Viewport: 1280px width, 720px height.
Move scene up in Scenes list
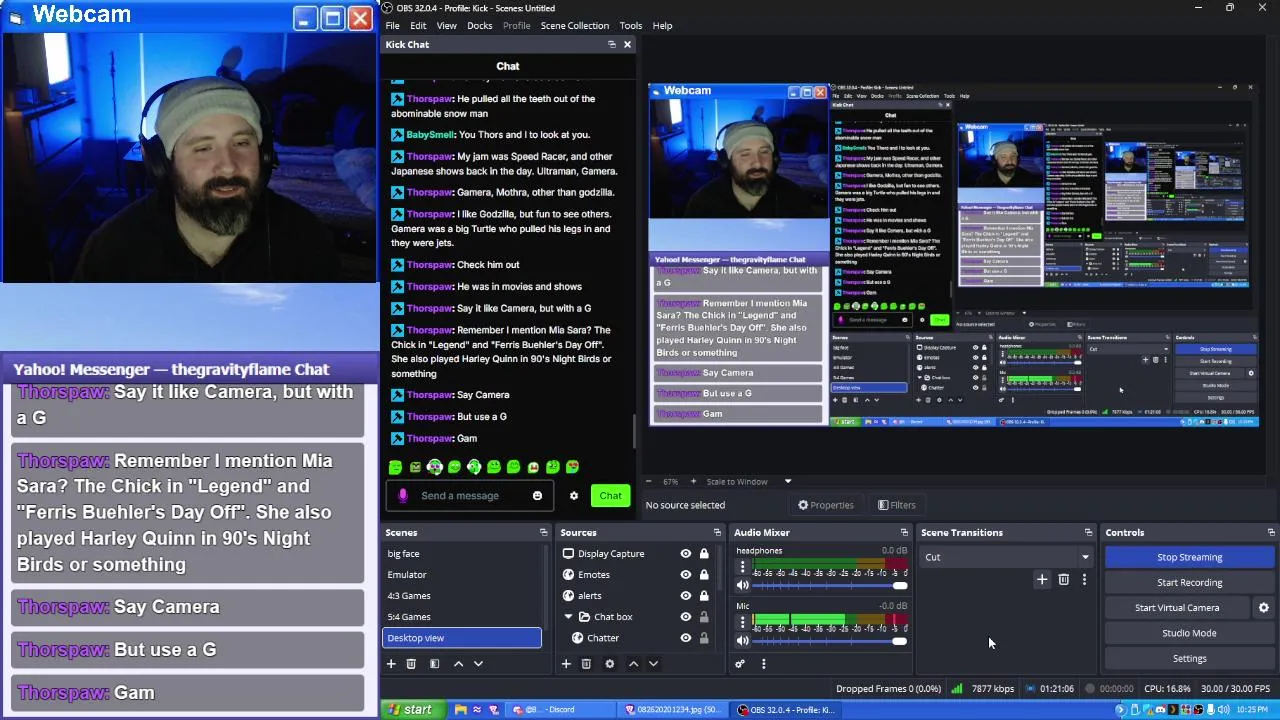[458, 664]
